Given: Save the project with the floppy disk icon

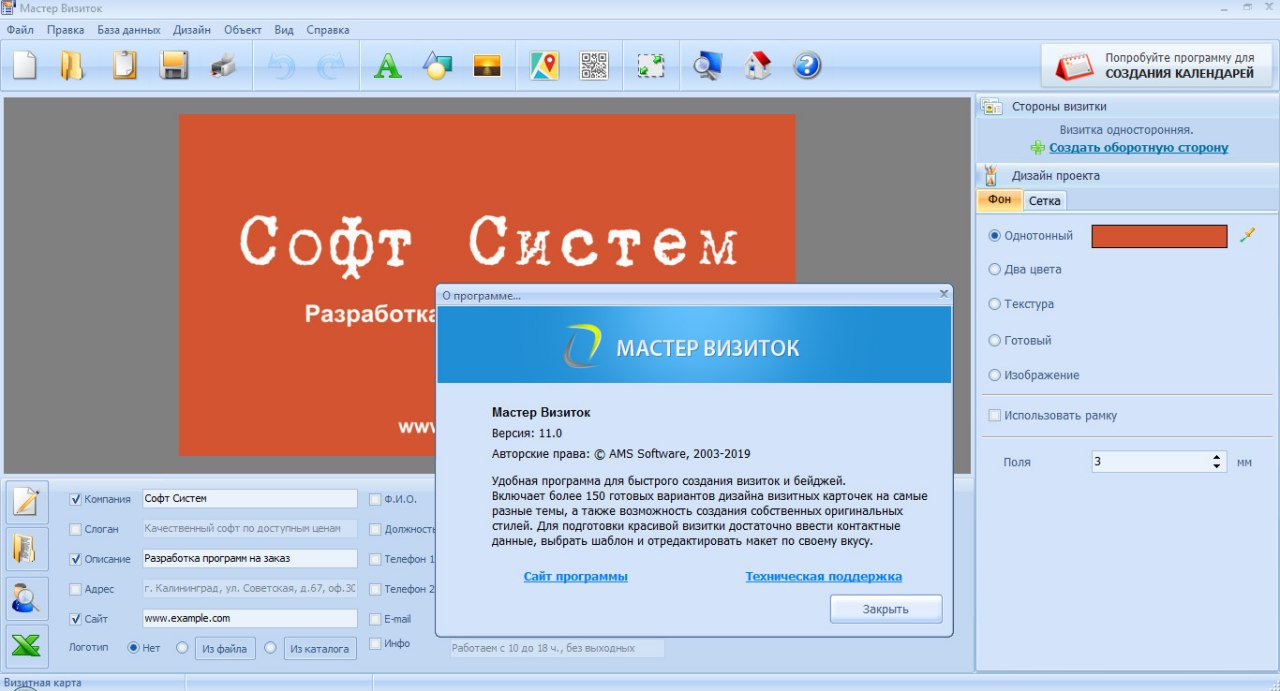Looking at the screenshot, I should click(x=174, y=66).
